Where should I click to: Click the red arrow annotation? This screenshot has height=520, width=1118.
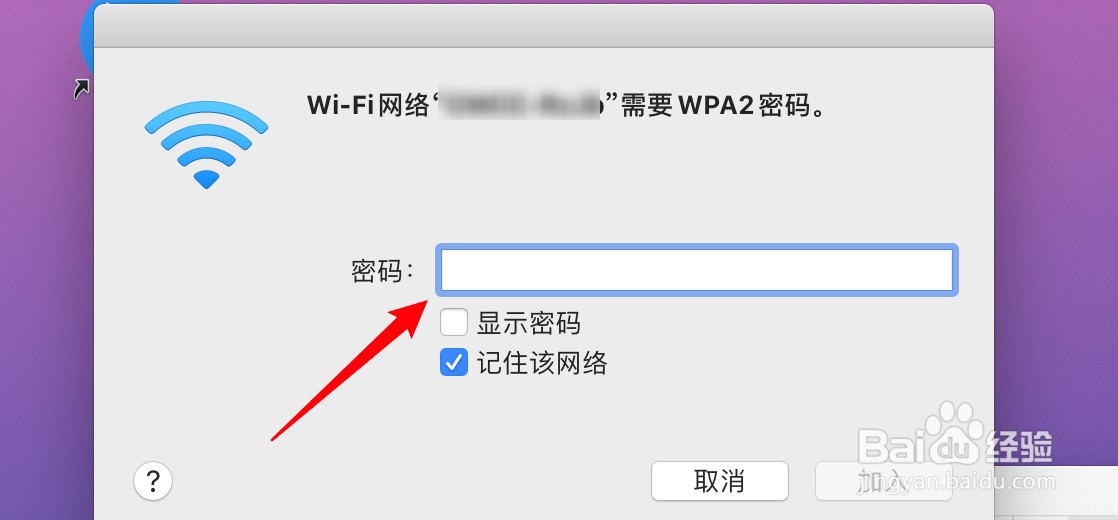point(349,370)
